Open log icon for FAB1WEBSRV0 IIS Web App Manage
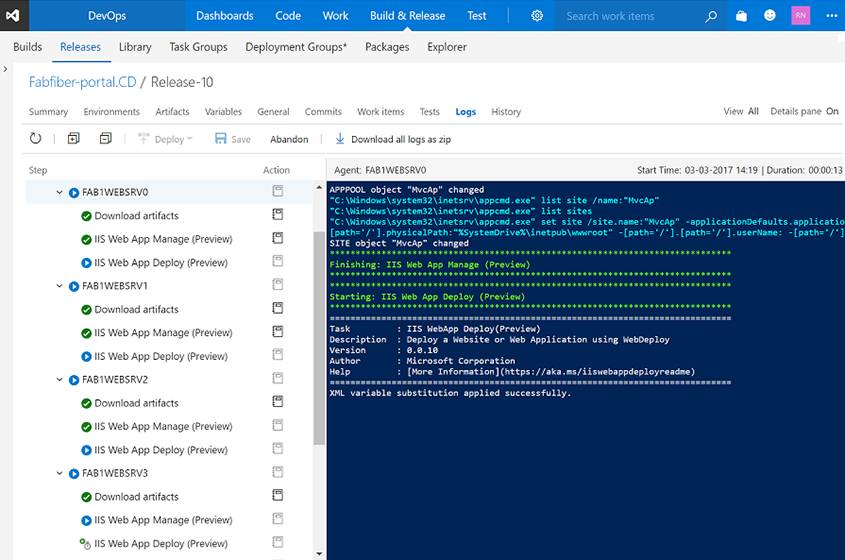The width and height of the screenshot is (845, 560). pyautogui.click(x=278, y=238)
